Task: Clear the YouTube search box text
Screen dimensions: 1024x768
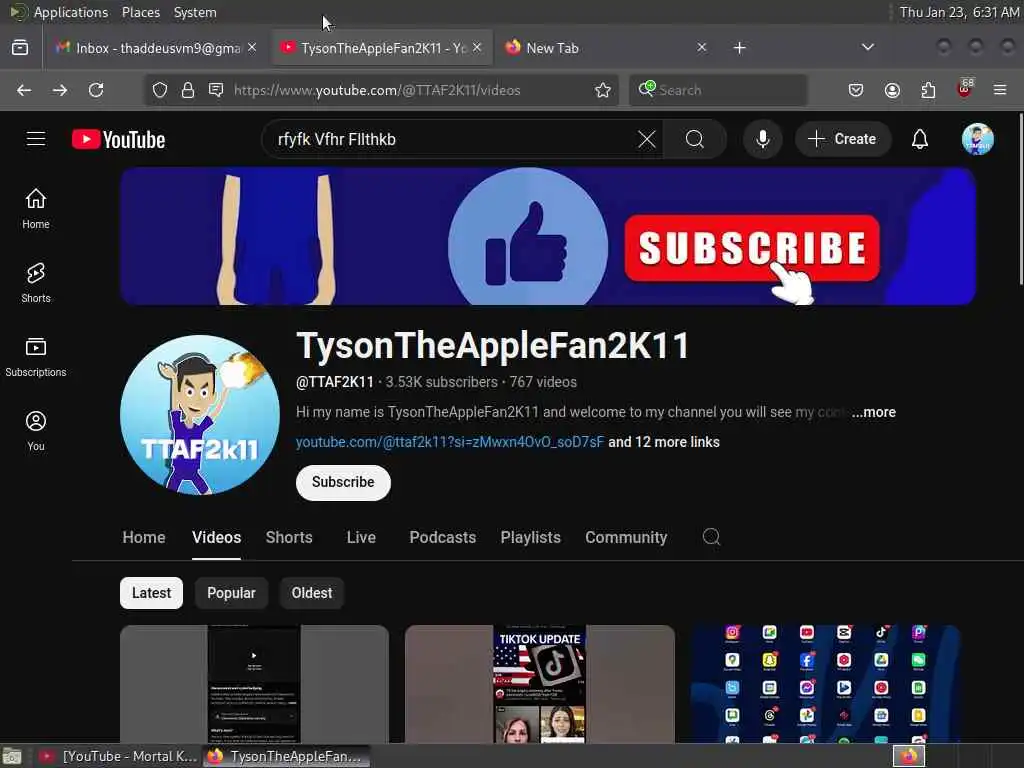Action: coord(647,139)
